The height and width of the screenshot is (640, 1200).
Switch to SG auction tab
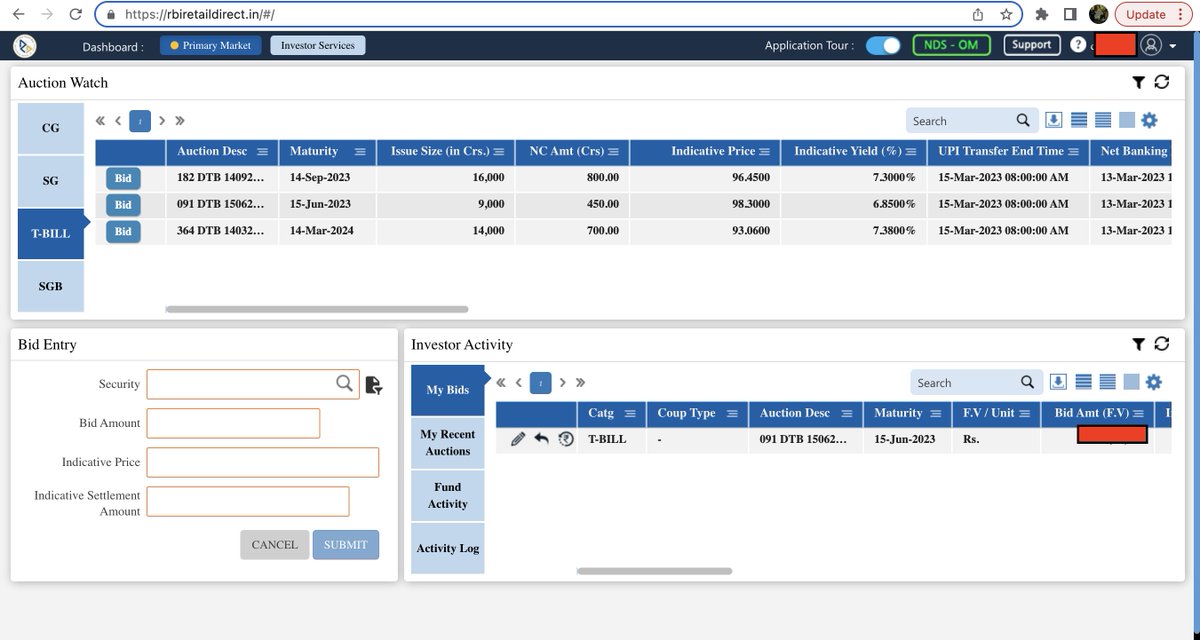(x=50, y=181)
